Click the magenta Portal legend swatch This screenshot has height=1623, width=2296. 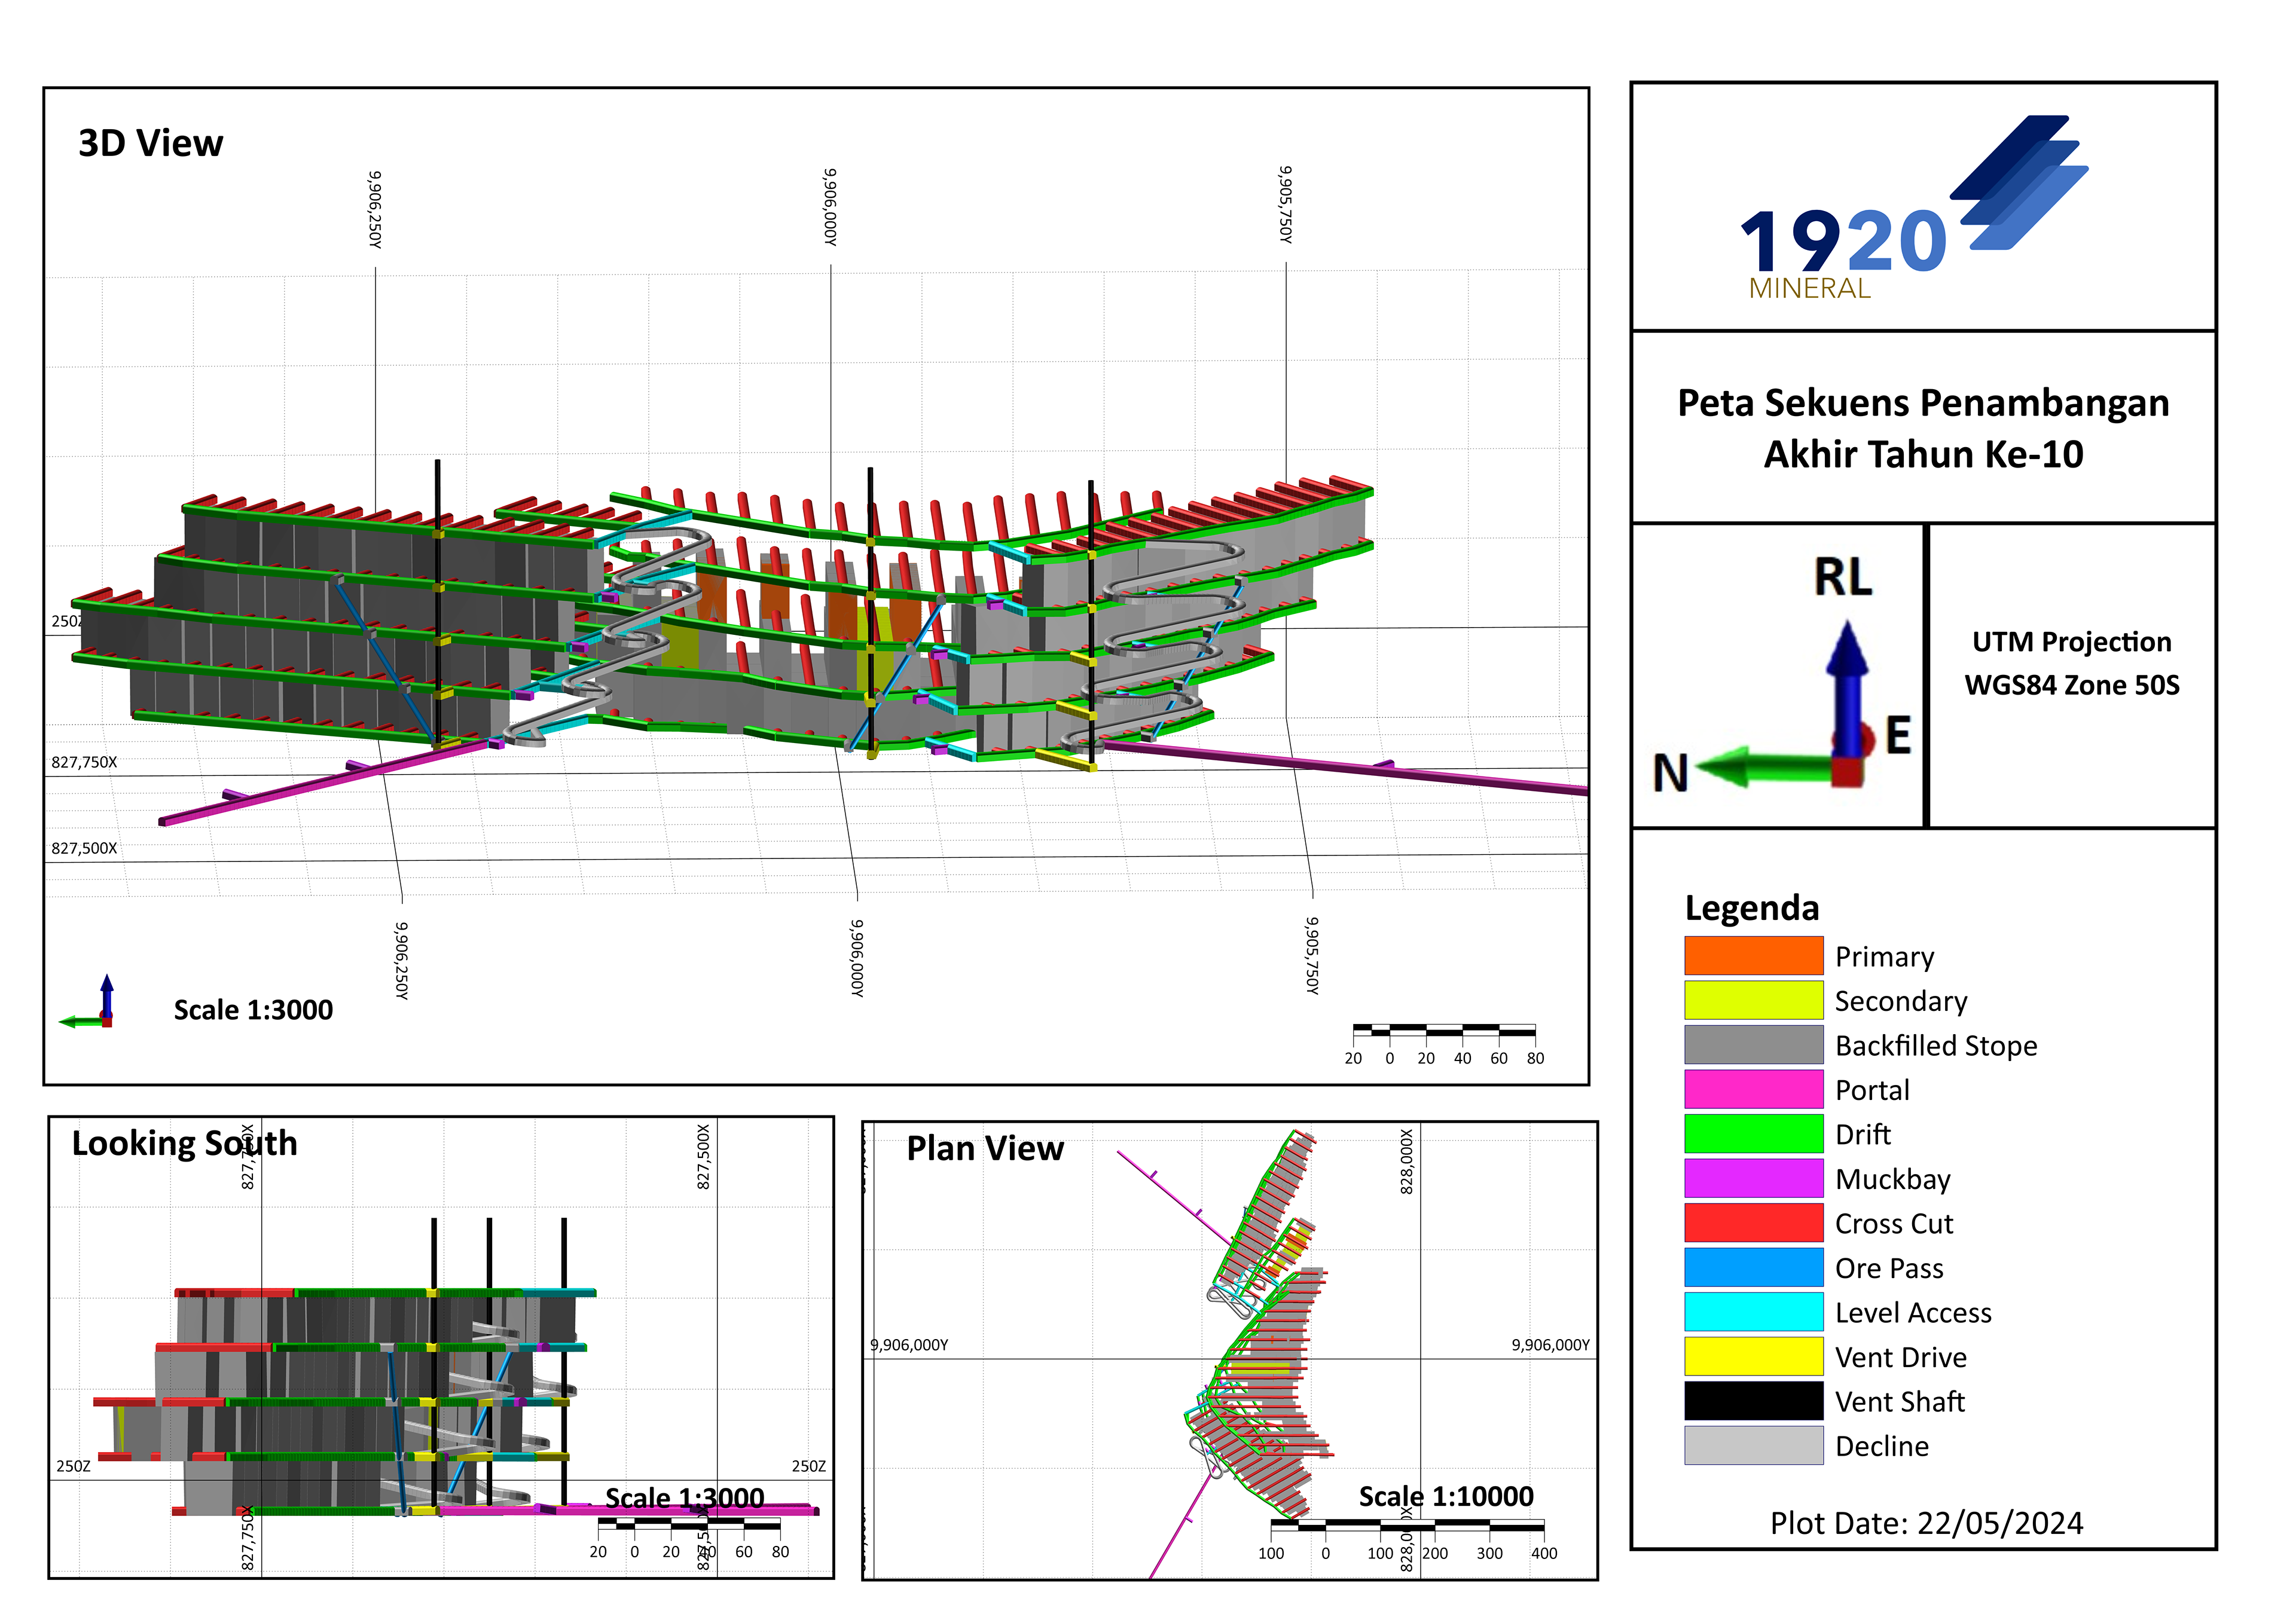1753,1089
